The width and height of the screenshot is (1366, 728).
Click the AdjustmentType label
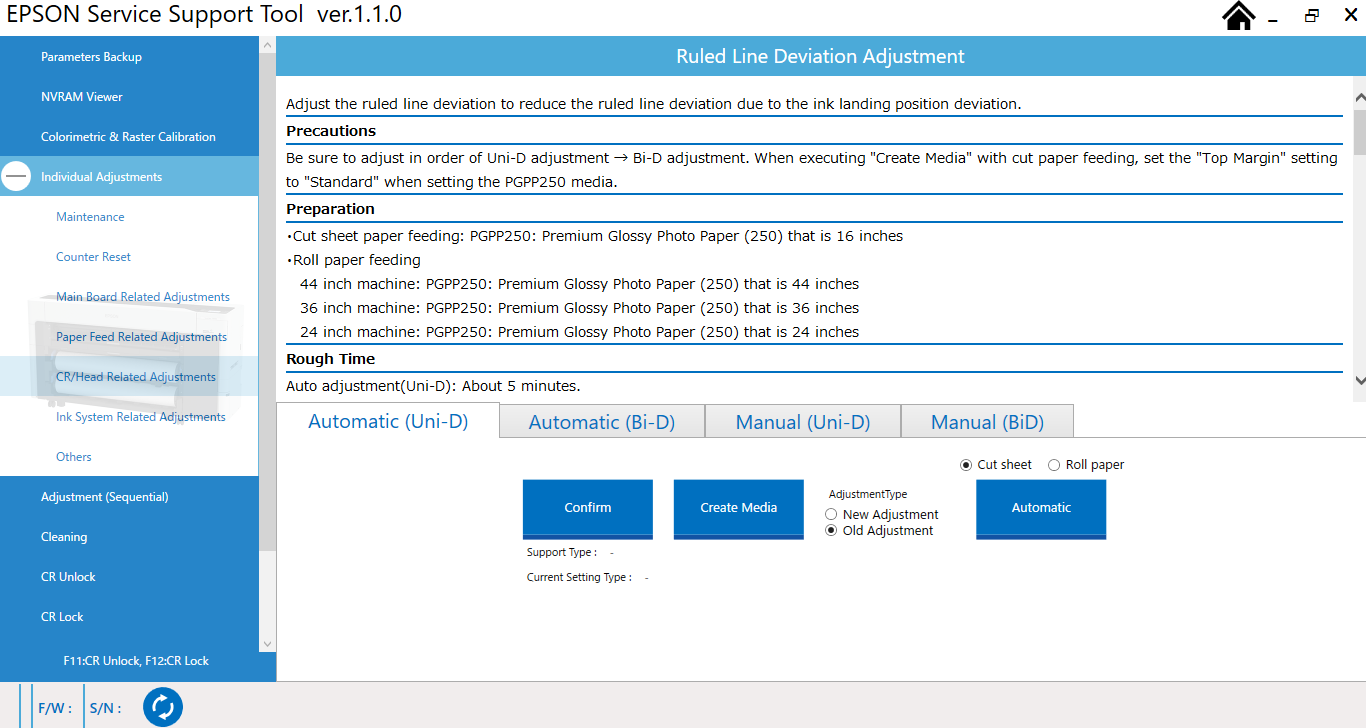pos(868,494)
